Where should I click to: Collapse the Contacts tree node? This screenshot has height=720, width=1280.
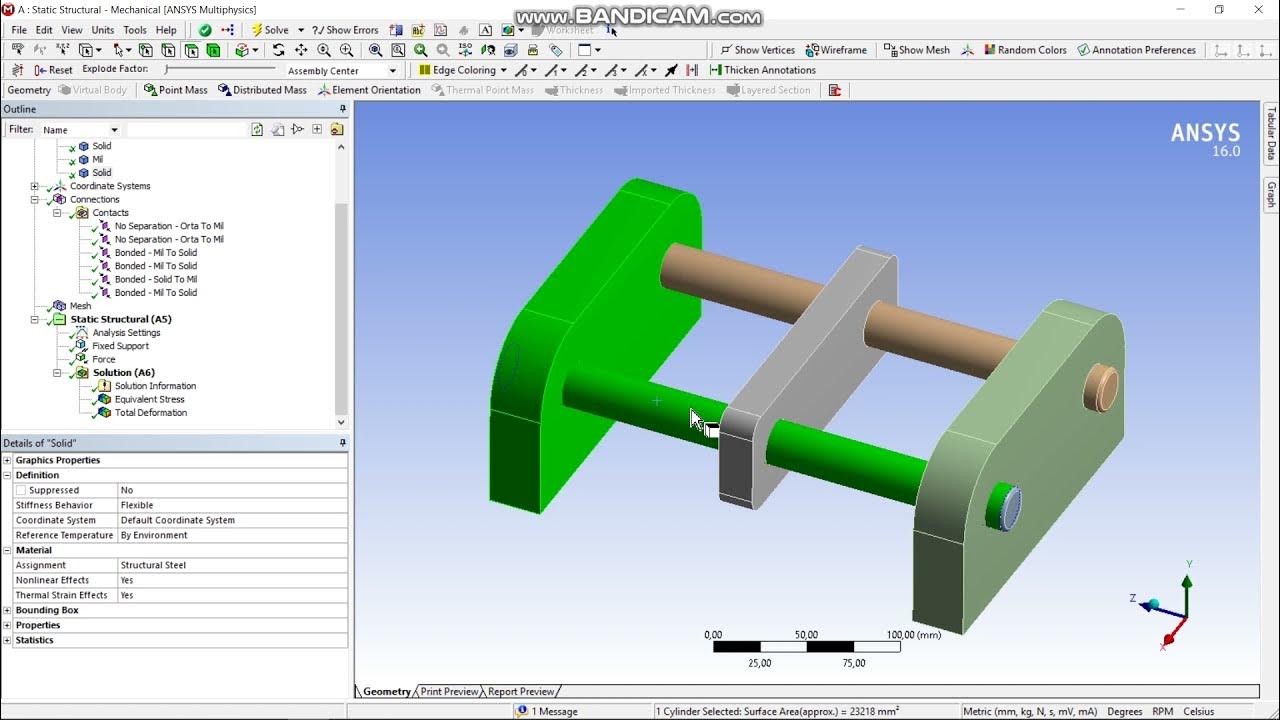pyautogui.click(x=57, y=213)
